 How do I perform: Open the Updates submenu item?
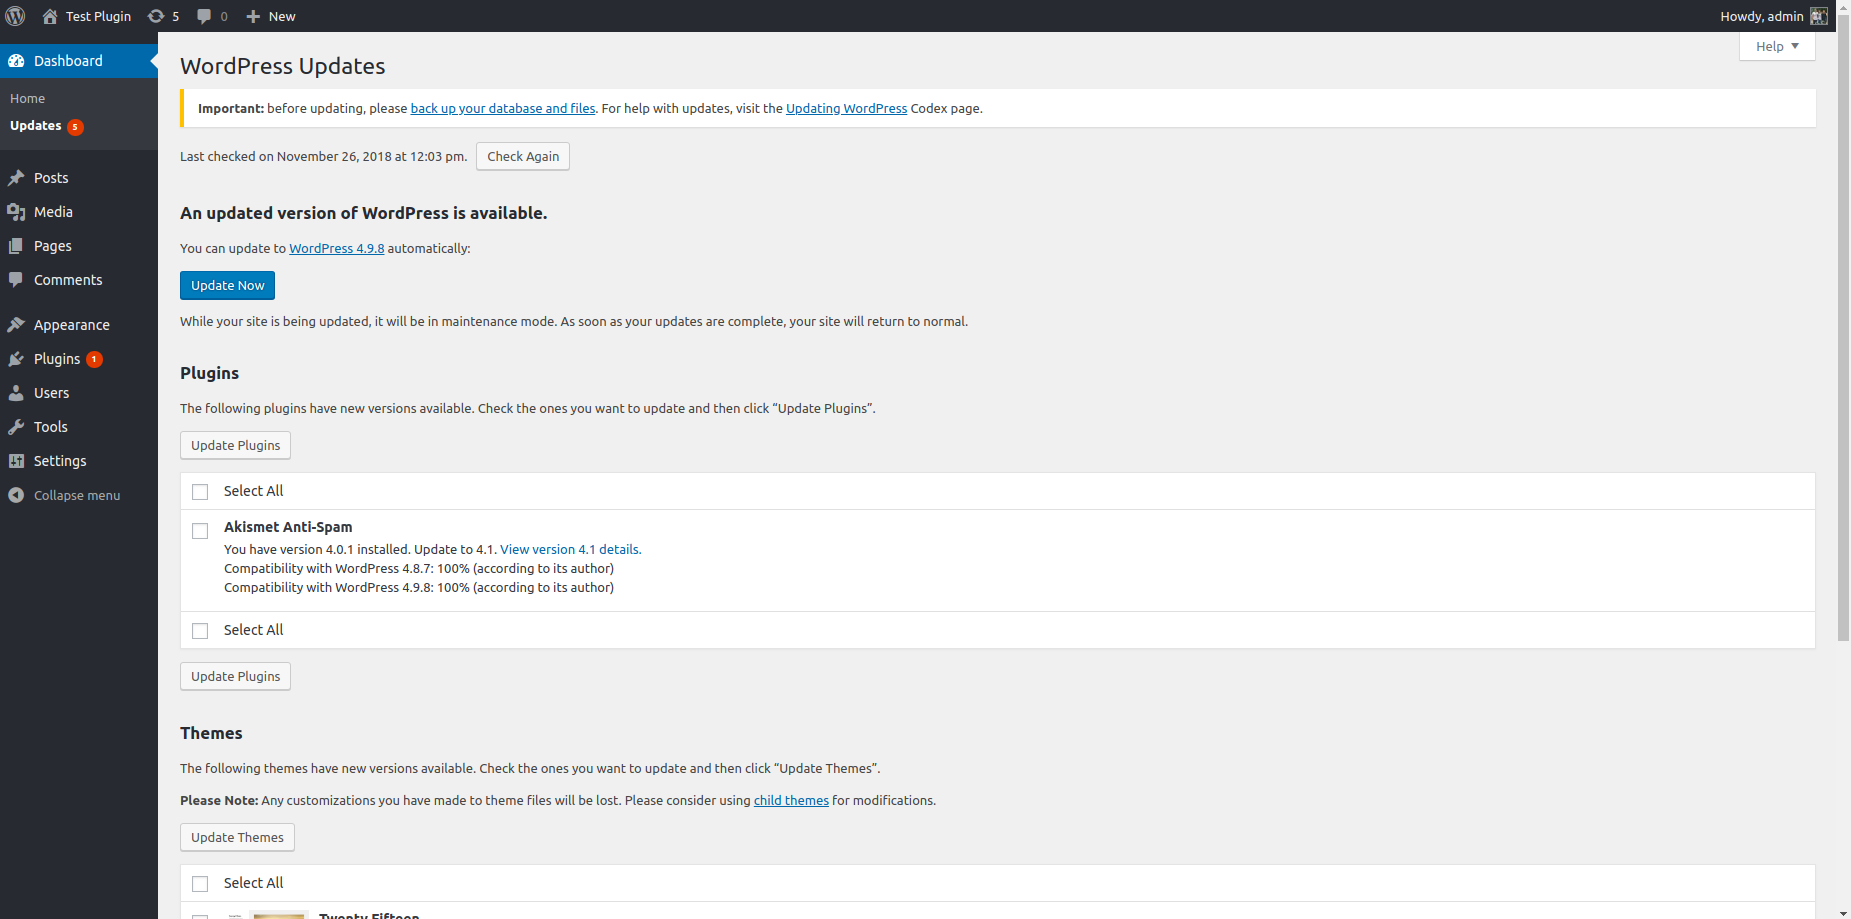tap(36, 126)
